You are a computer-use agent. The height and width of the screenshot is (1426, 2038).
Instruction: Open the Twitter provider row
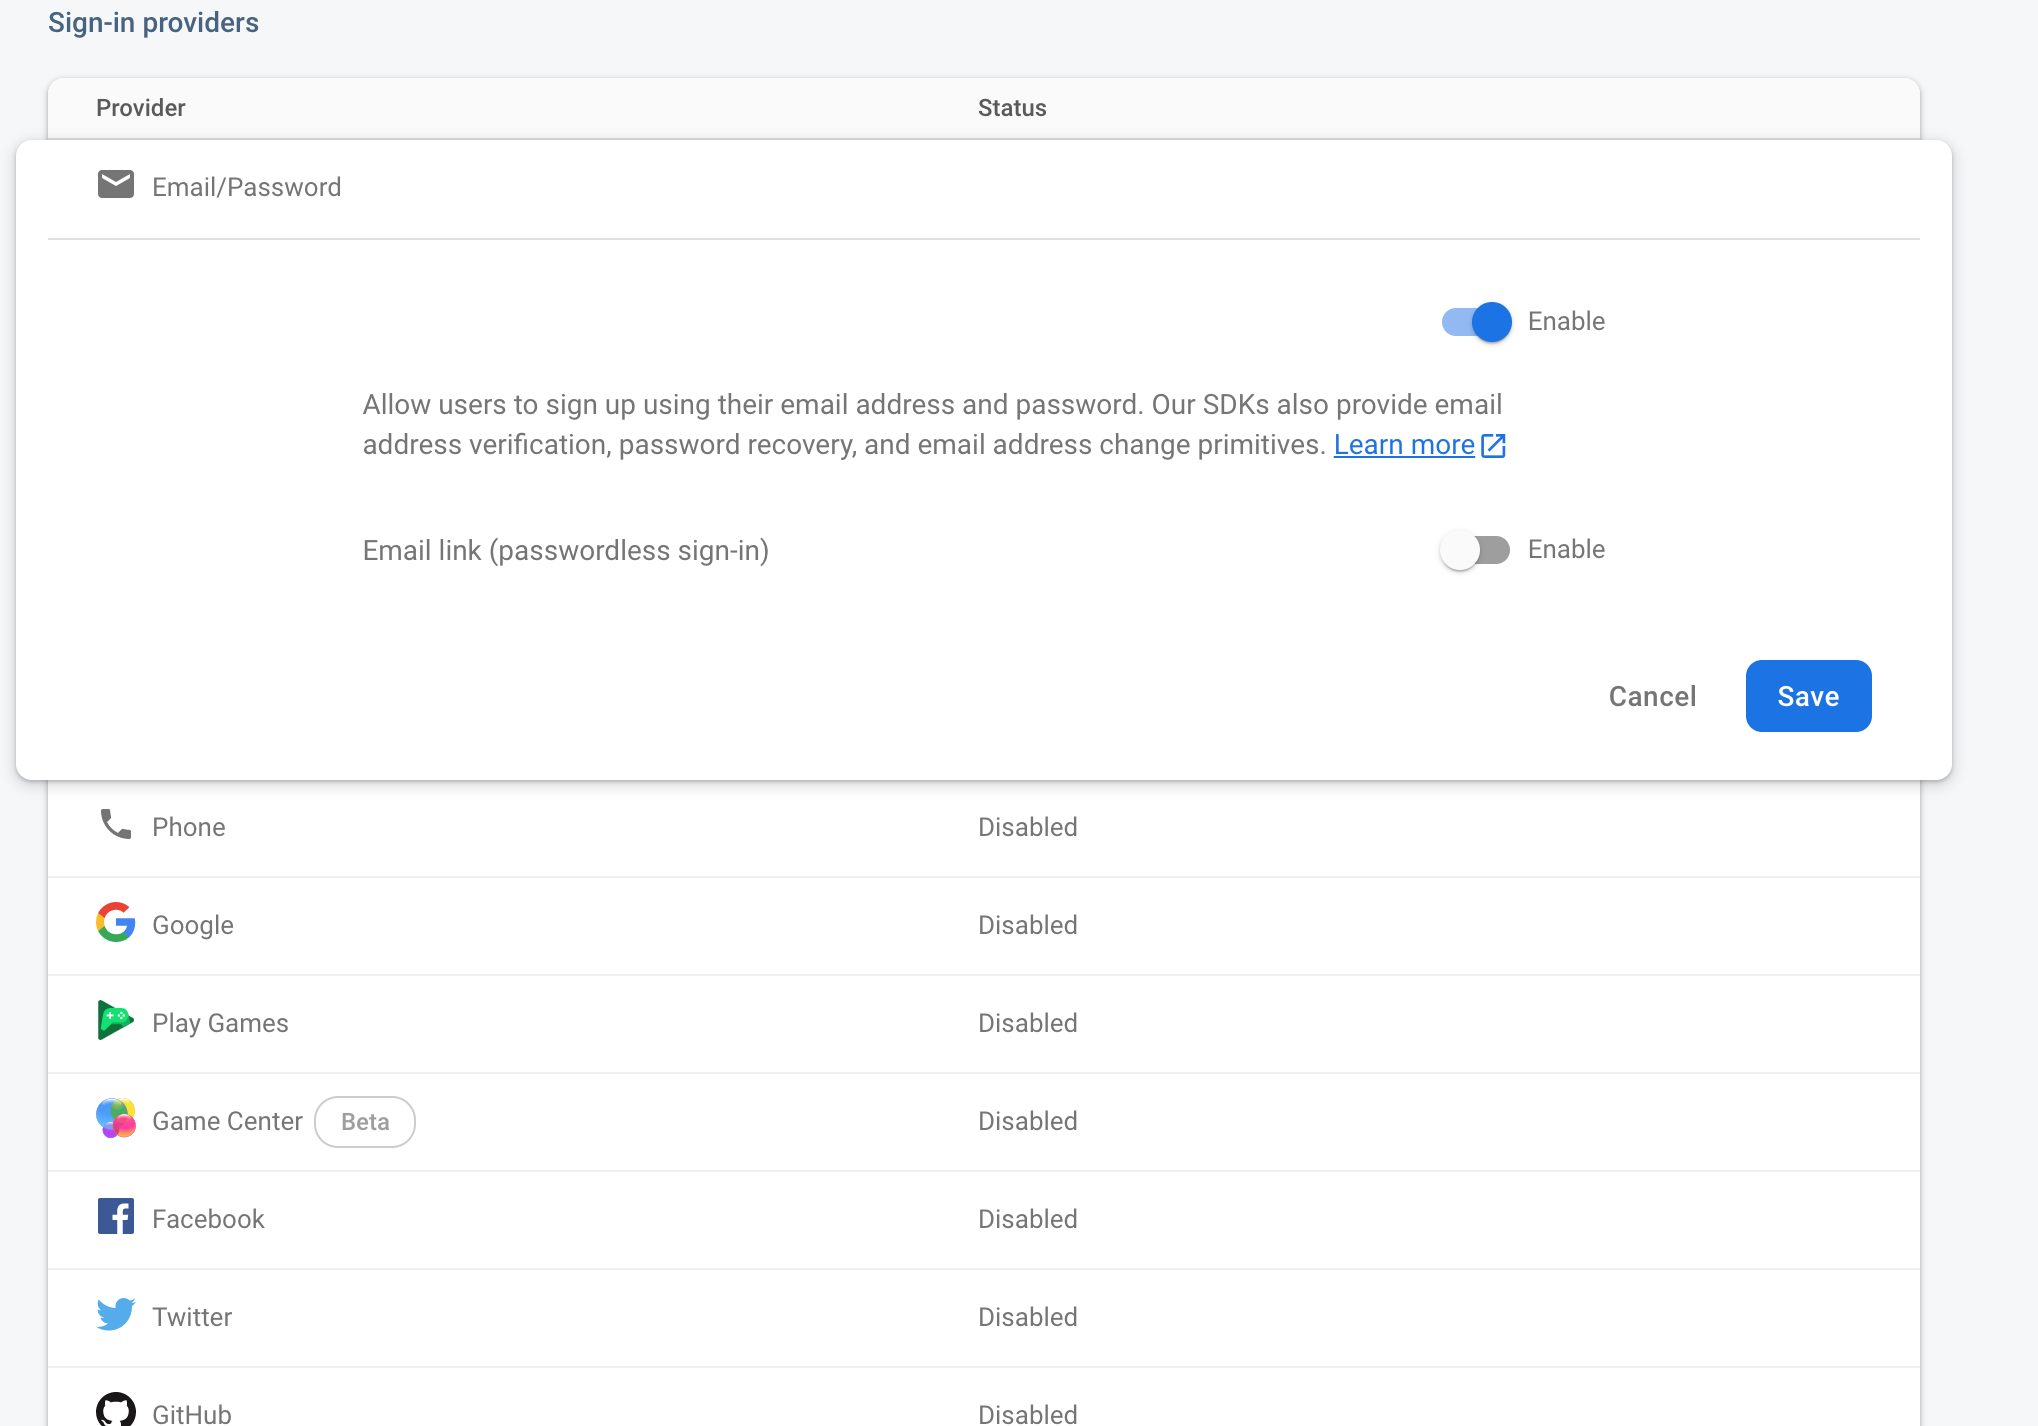point(984,1318)
